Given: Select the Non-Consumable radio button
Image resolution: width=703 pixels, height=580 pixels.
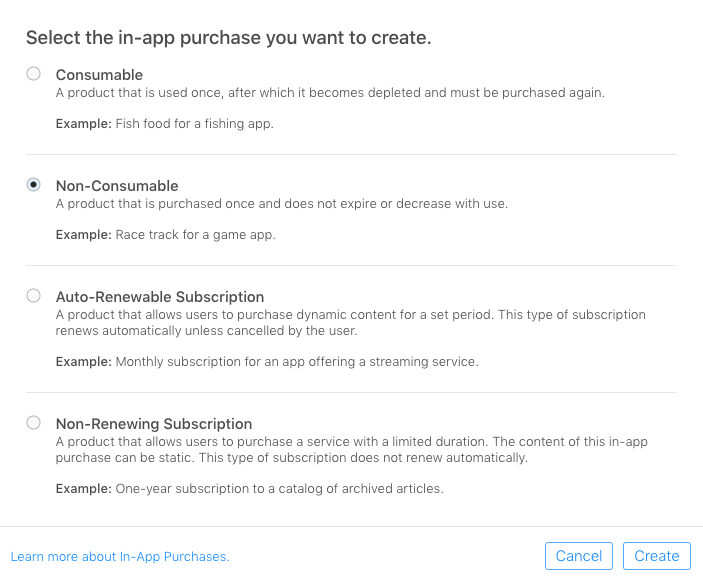Looking at the screenshot, I should point(34,185).
